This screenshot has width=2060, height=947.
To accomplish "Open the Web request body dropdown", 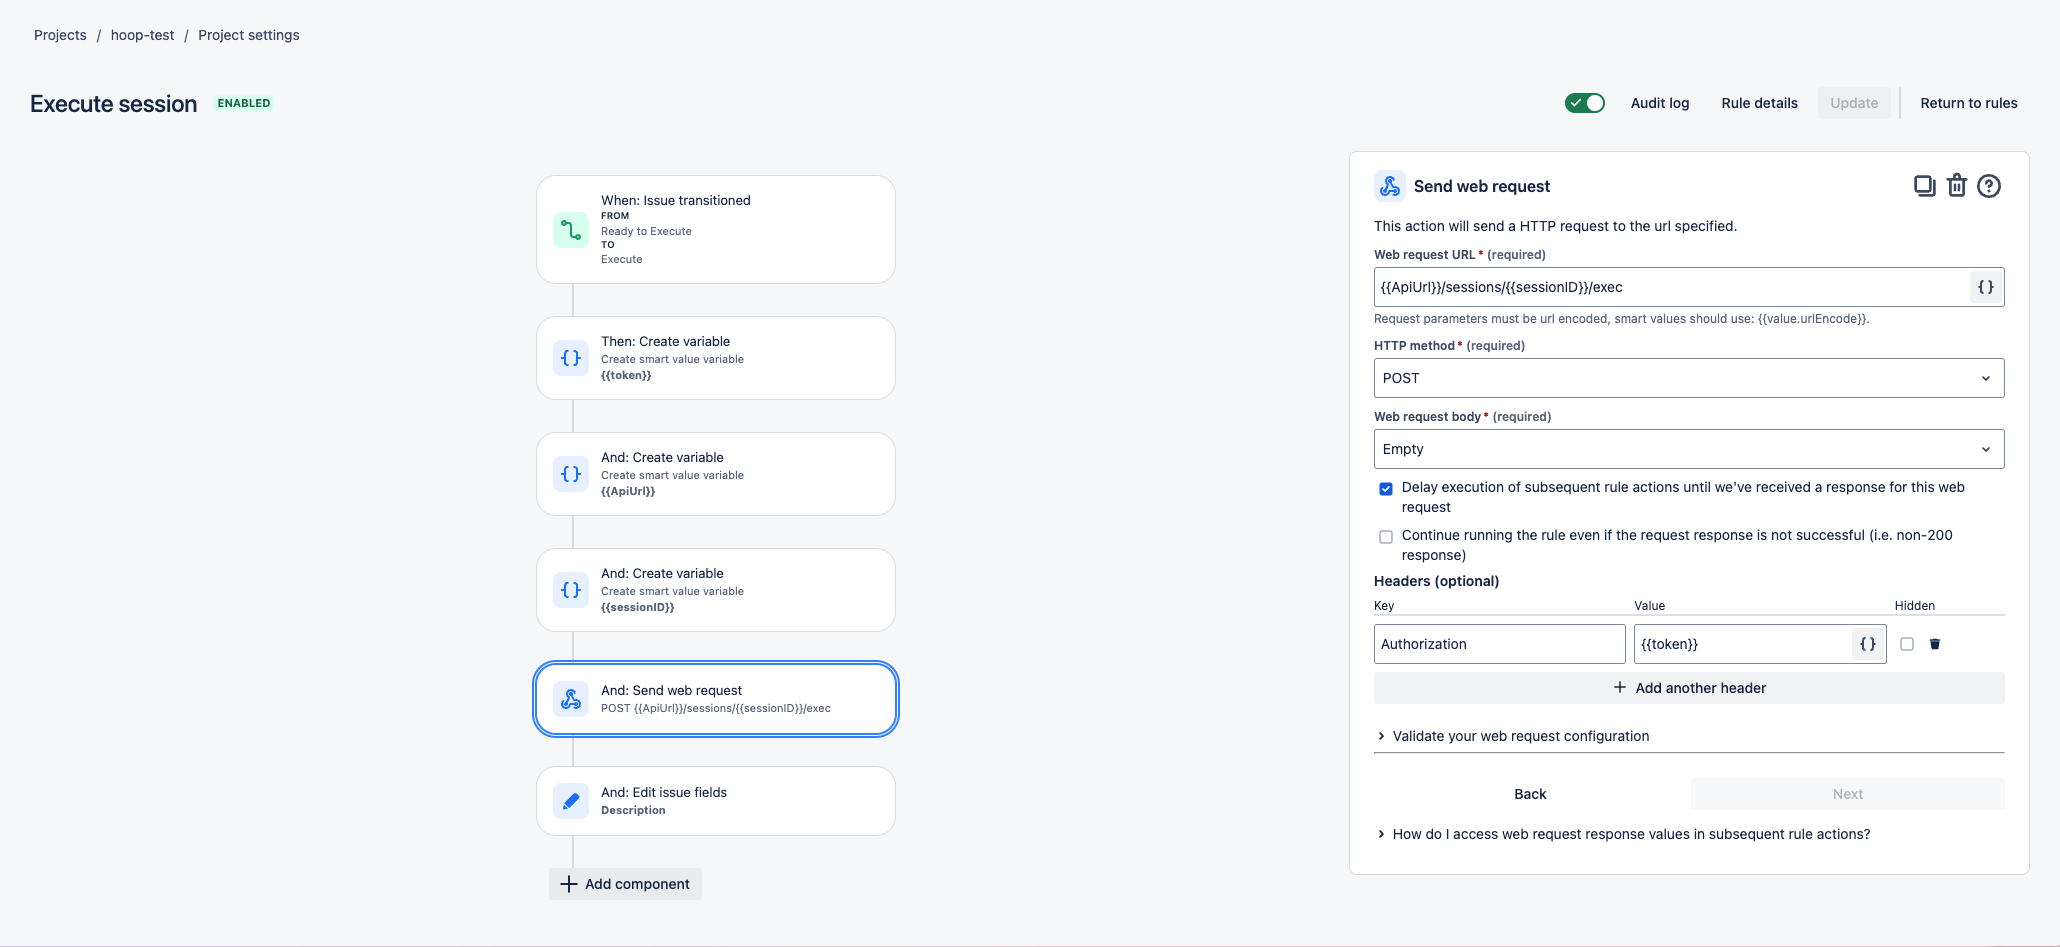I will click(1688, 449).
